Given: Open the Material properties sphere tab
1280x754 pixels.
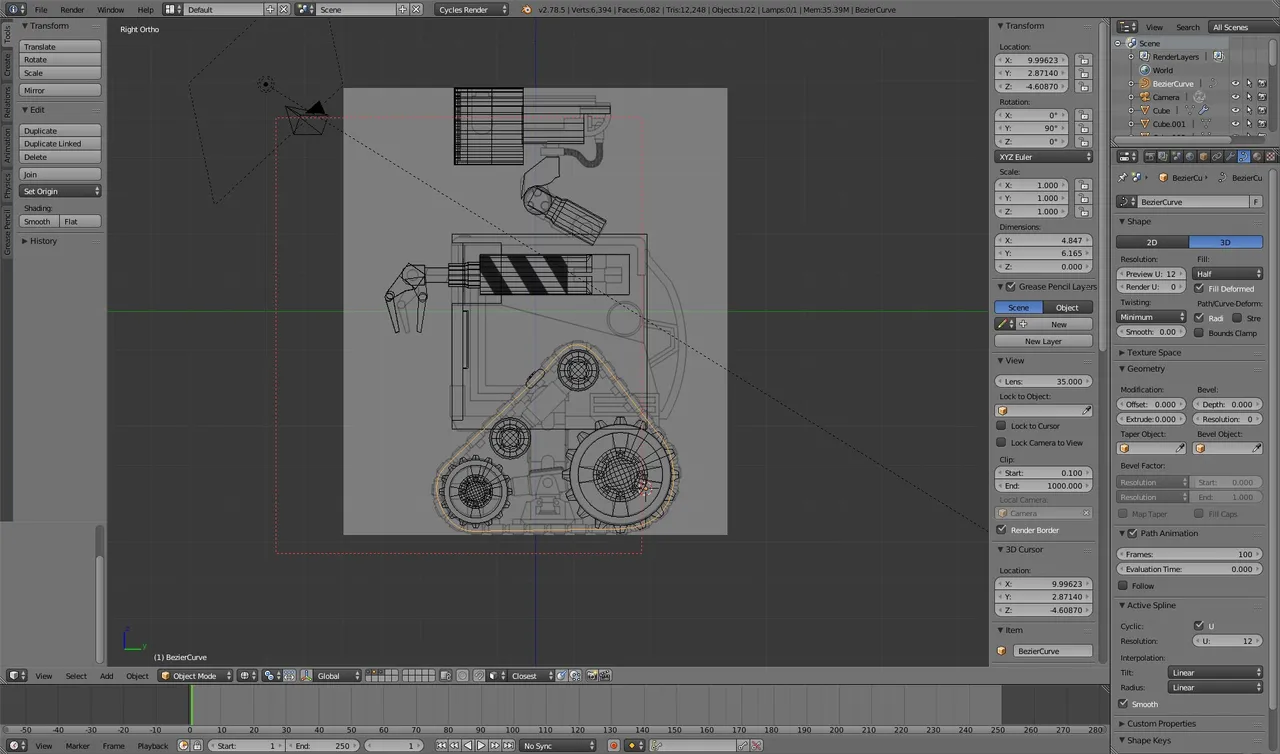Looking at the screenshot, I should tap(1257, 156).
